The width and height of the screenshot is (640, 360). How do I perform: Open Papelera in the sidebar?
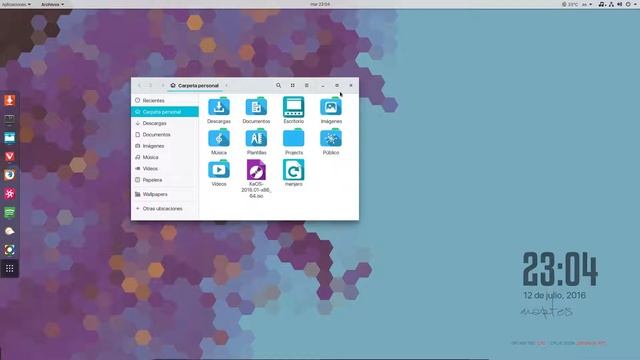[165, 180]
